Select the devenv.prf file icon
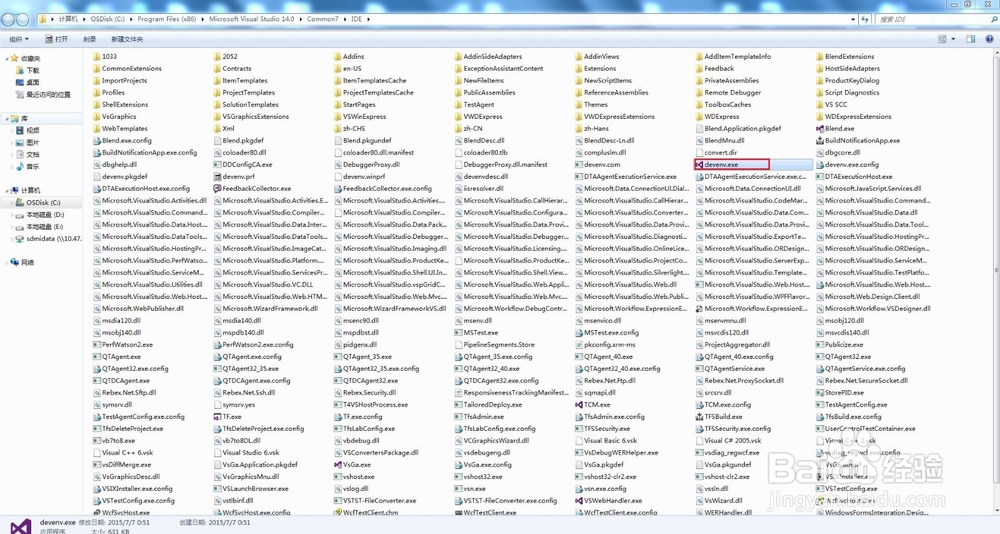This screenshot has height=534, width=1000. pos(217,177)
